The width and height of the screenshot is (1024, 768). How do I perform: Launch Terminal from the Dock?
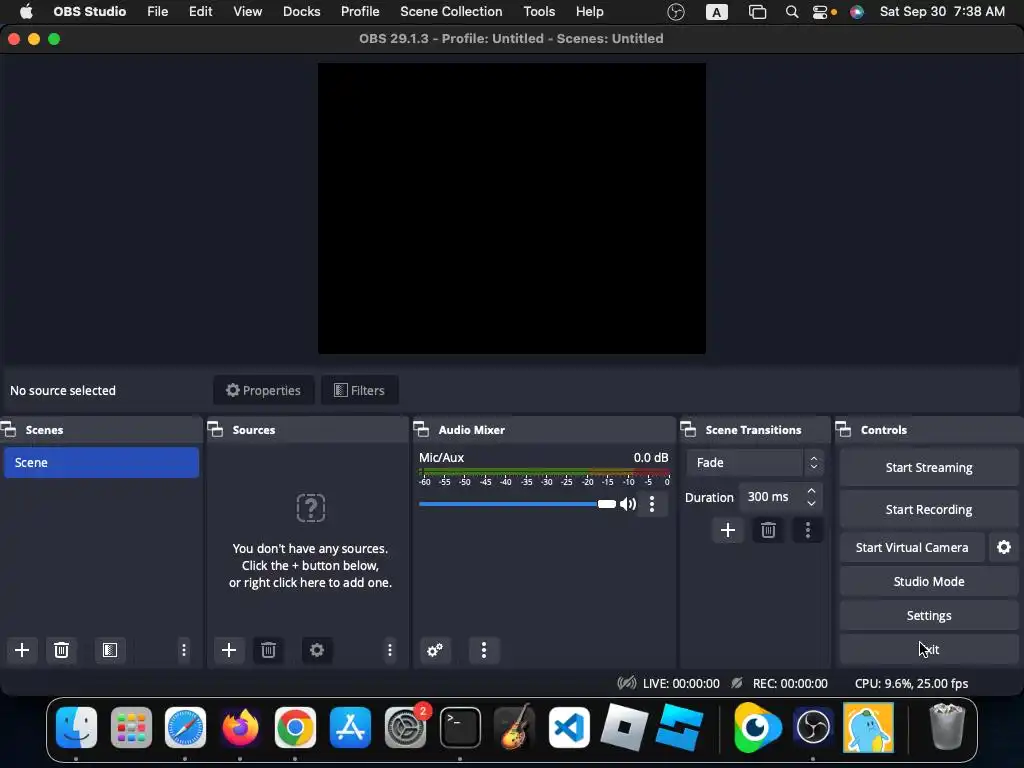460,727
